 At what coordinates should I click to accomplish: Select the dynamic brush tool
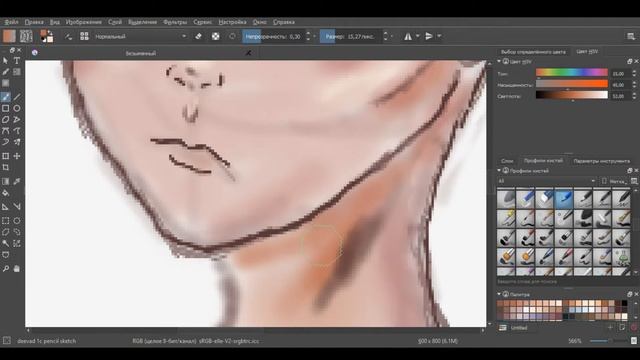[5, 142]
